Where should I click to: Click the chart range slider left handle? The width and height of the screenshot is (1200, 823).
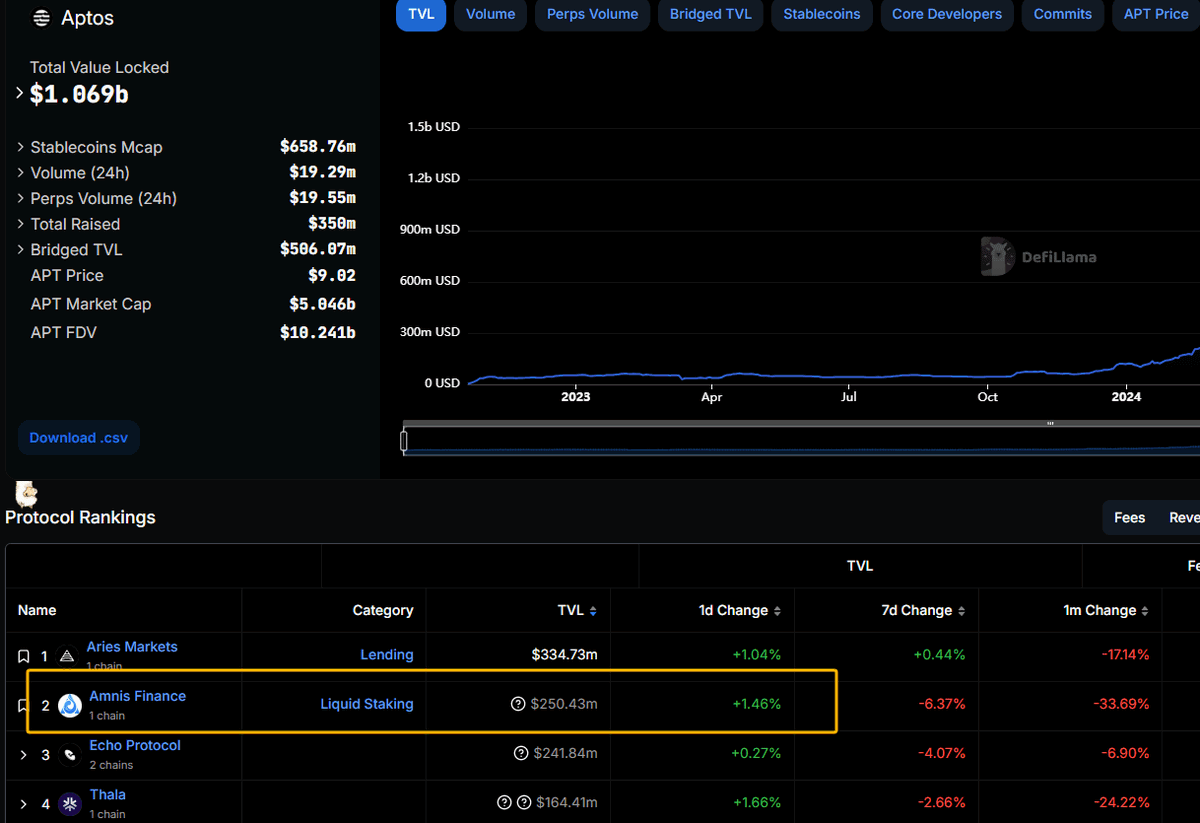pos(404,440)
